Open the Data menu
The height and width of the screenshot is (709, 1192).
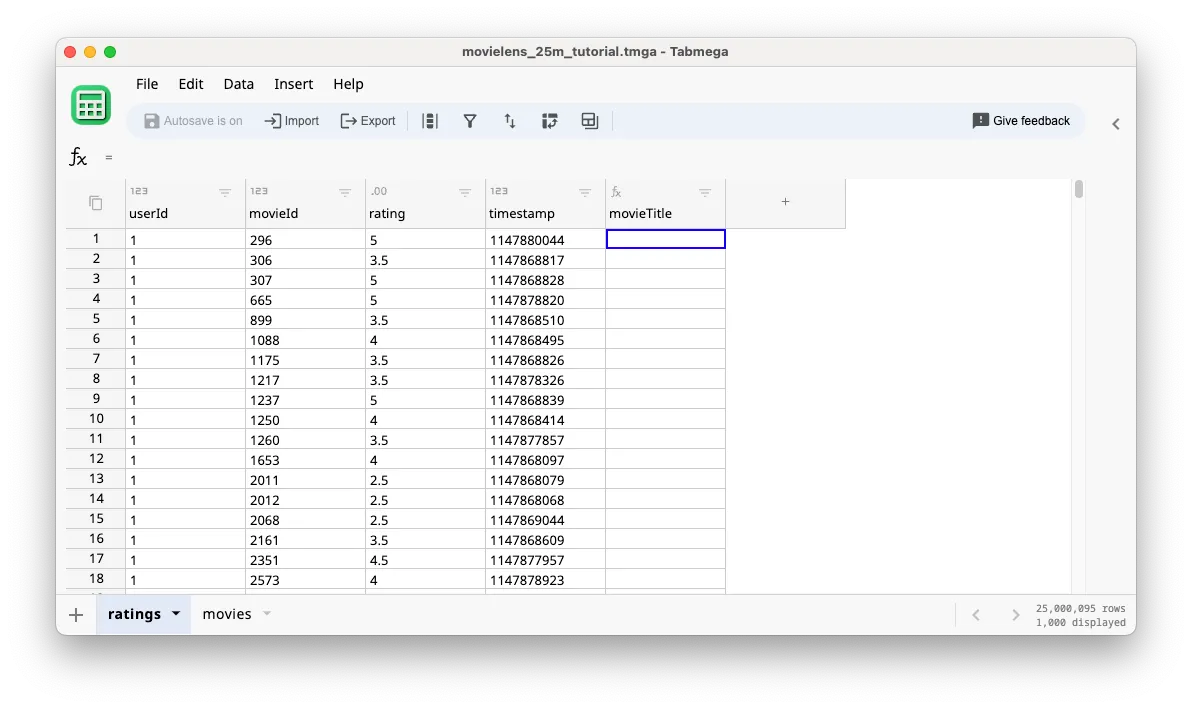coord(238,84)
